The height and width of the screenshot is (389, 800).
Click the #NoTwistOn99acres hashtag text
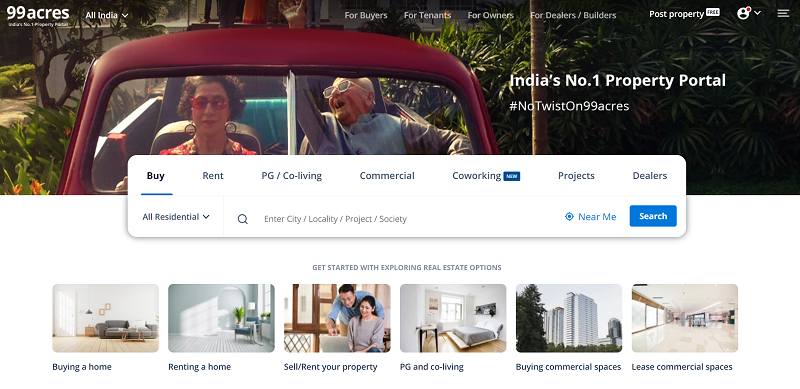point(569,106)
